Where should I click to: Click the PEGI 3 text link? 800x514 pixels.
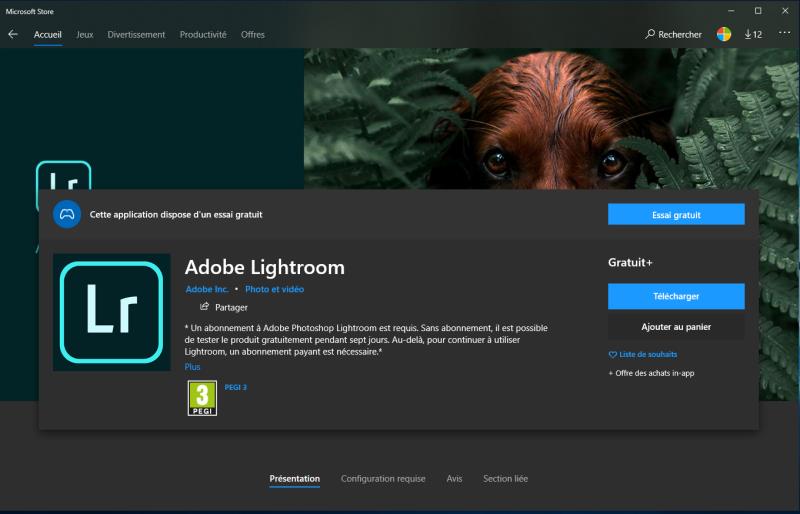235,387
